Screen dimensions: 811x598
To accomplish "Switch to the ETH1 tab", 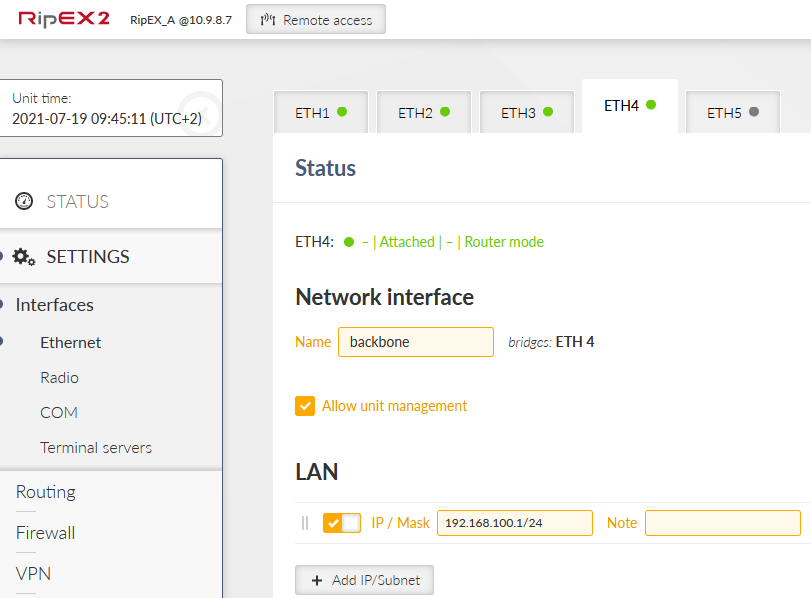I will (320, 113).
